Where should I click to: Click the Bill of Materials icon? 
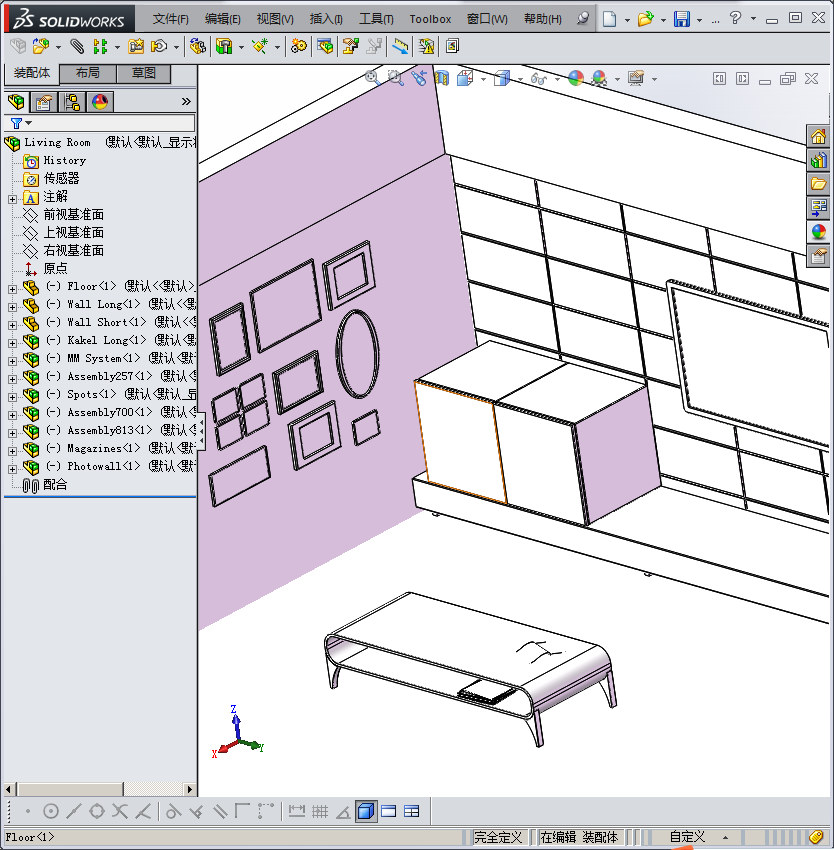point(325,47)
